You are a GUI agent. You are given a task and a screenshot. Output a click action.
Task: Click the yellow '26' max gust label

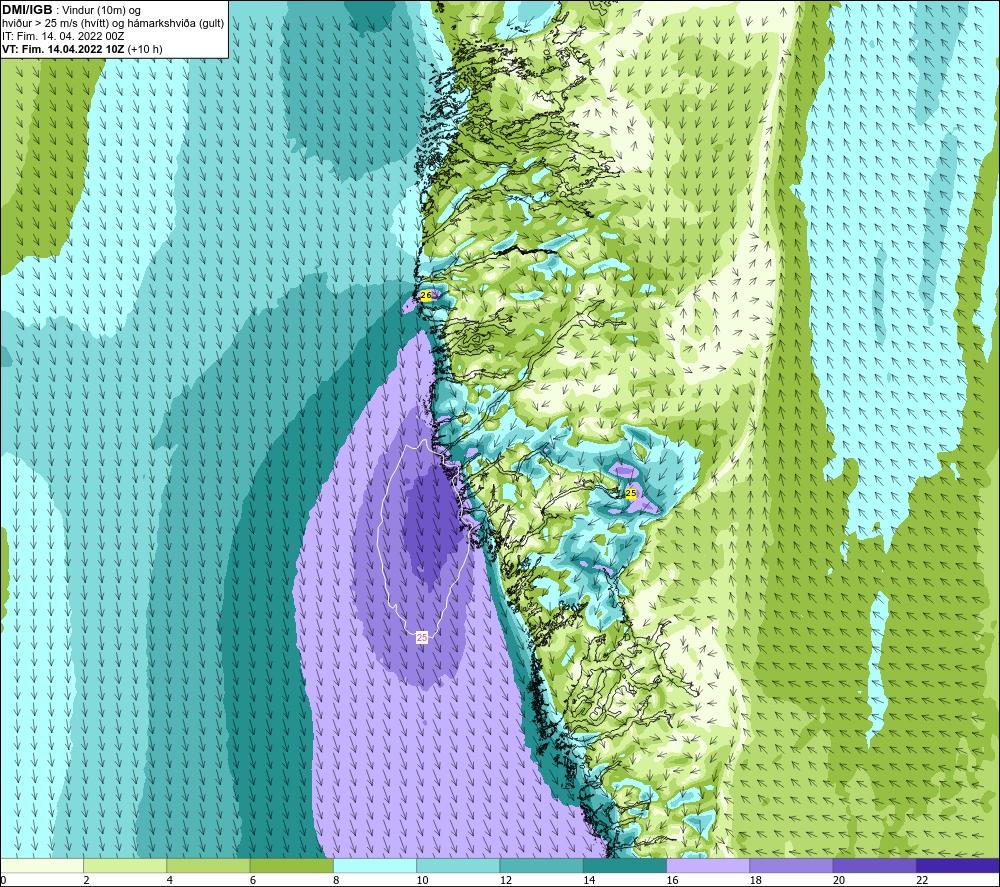click(x=426, y=295)
